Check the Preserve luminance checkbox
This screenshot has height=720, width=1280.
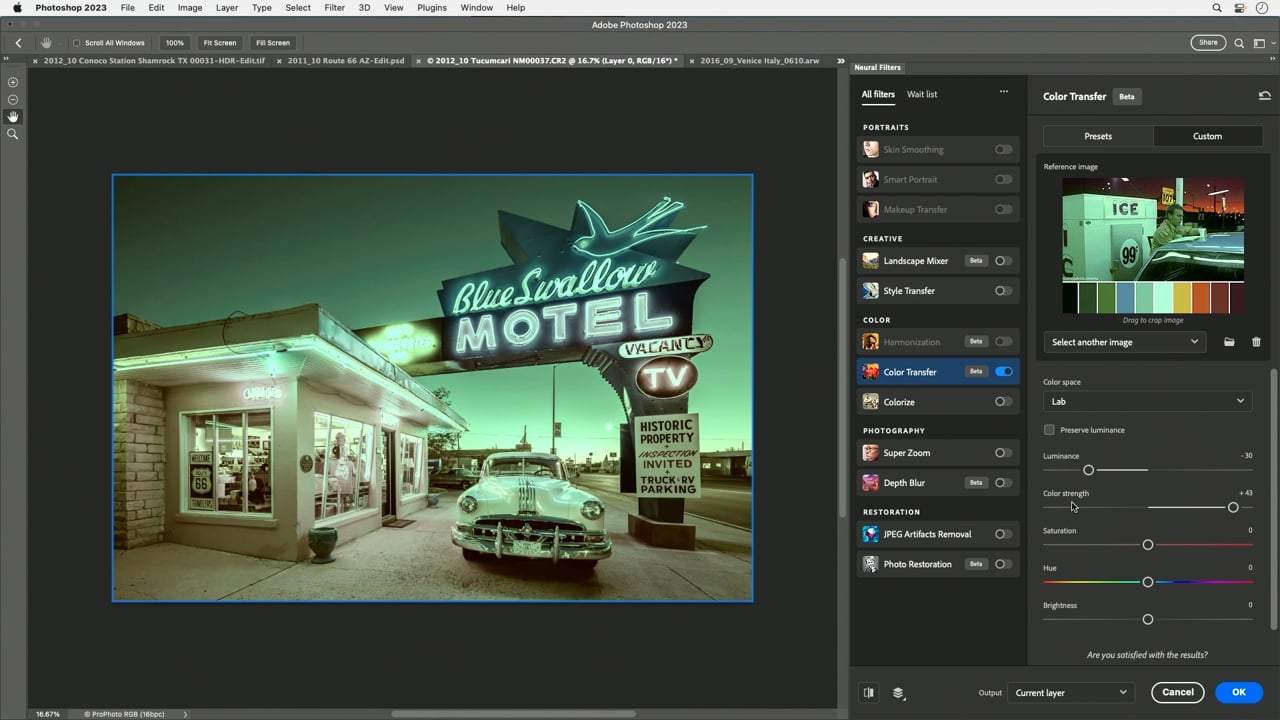tap(1049, 430)
